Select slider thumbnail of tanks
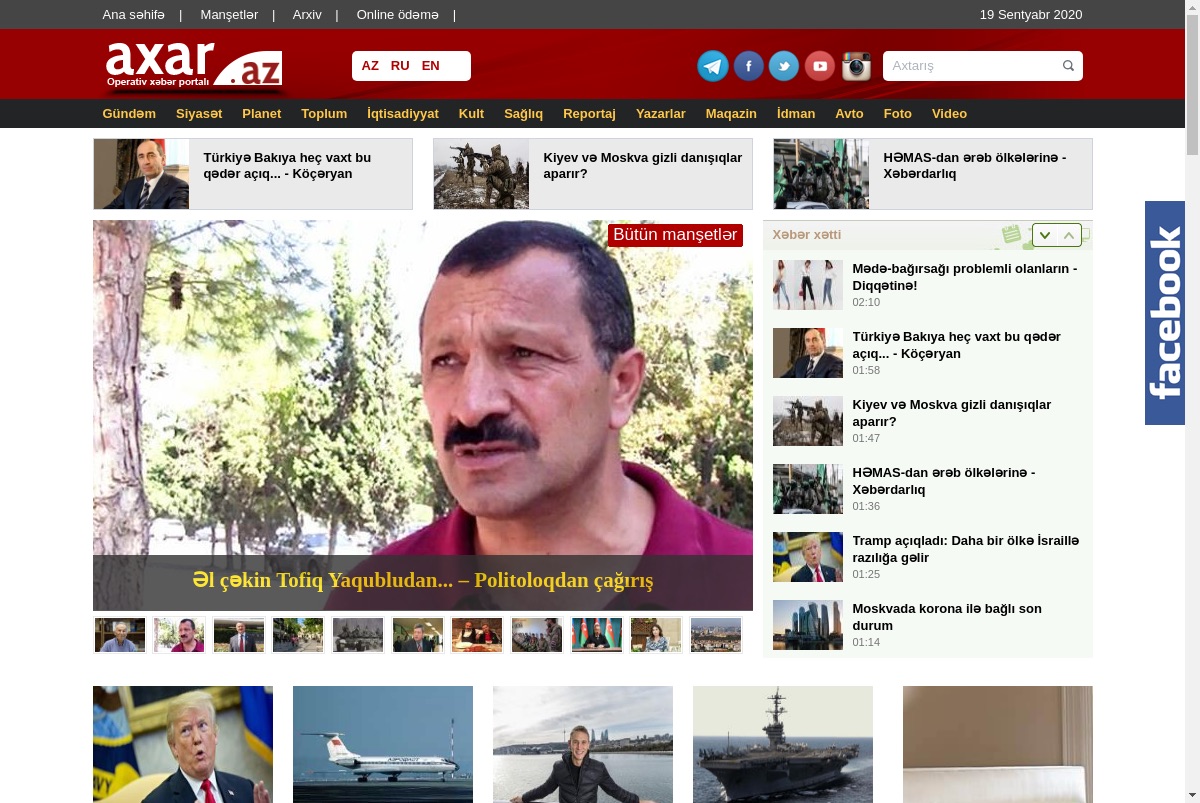Screen dimensions: 1200x803 pyautogui.click(x=358, y=635)
